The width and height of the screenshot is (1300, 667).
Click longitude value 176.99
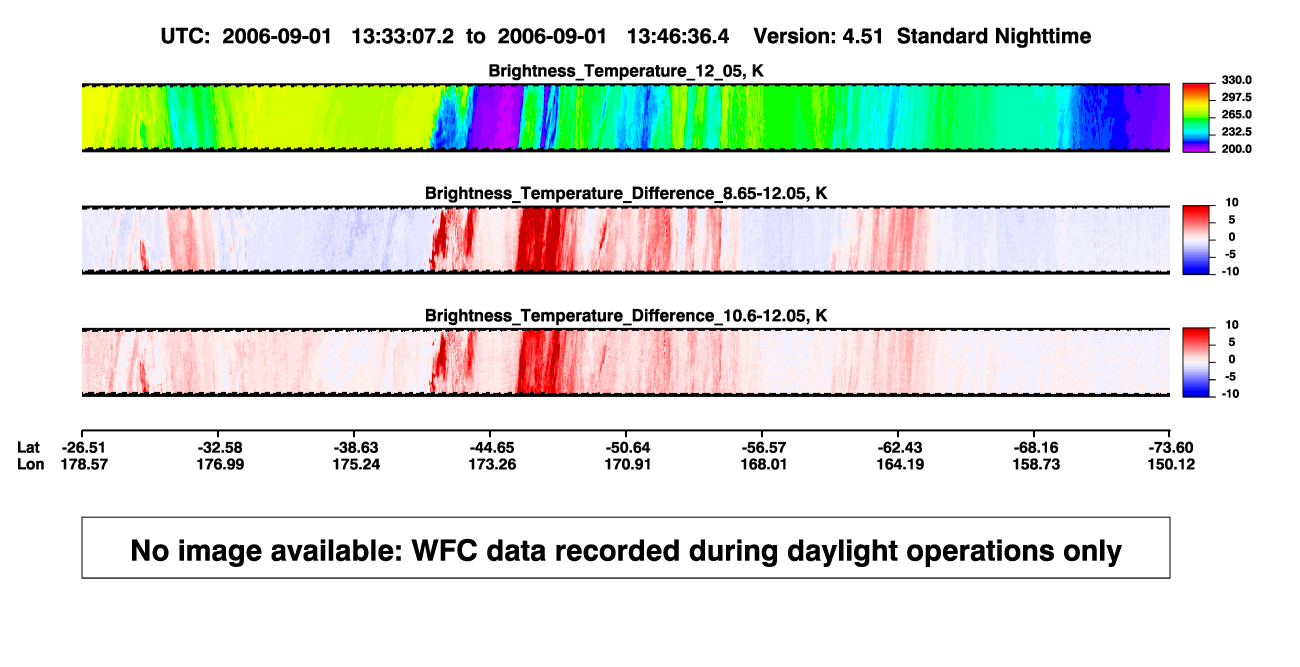[219, 464]
